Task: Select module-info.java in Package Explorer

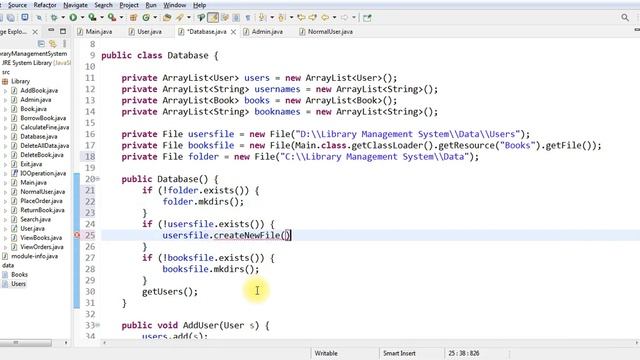Action: click(x=34, y=256)
